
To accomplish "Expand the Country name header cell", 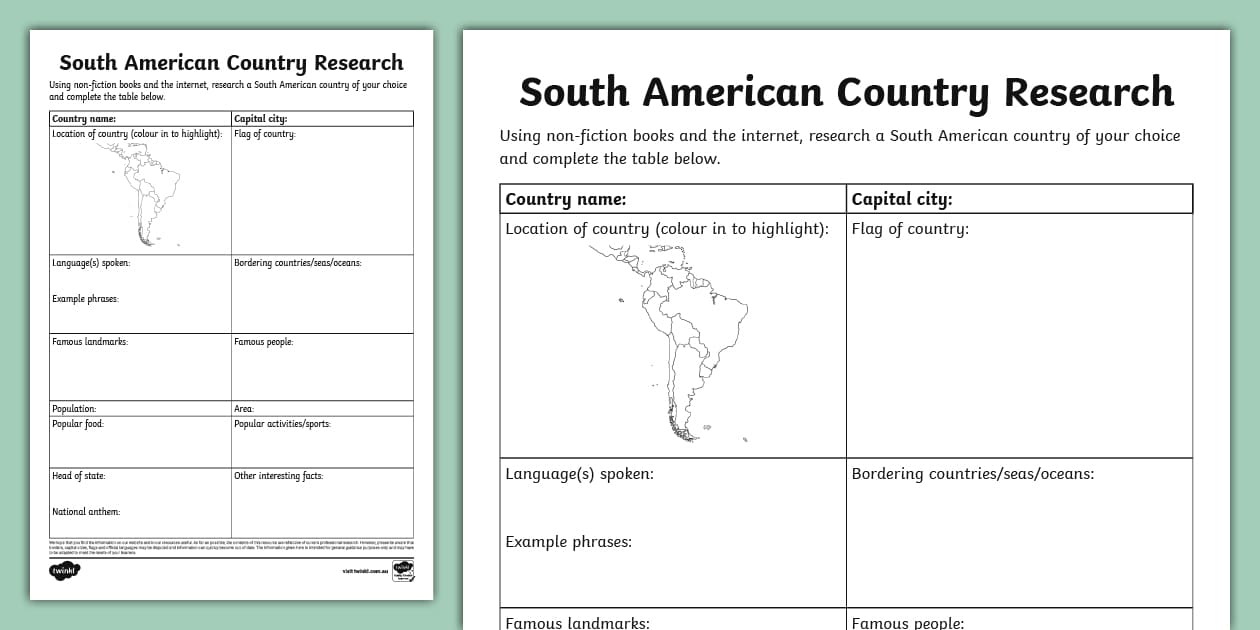I will pos(672,198).
